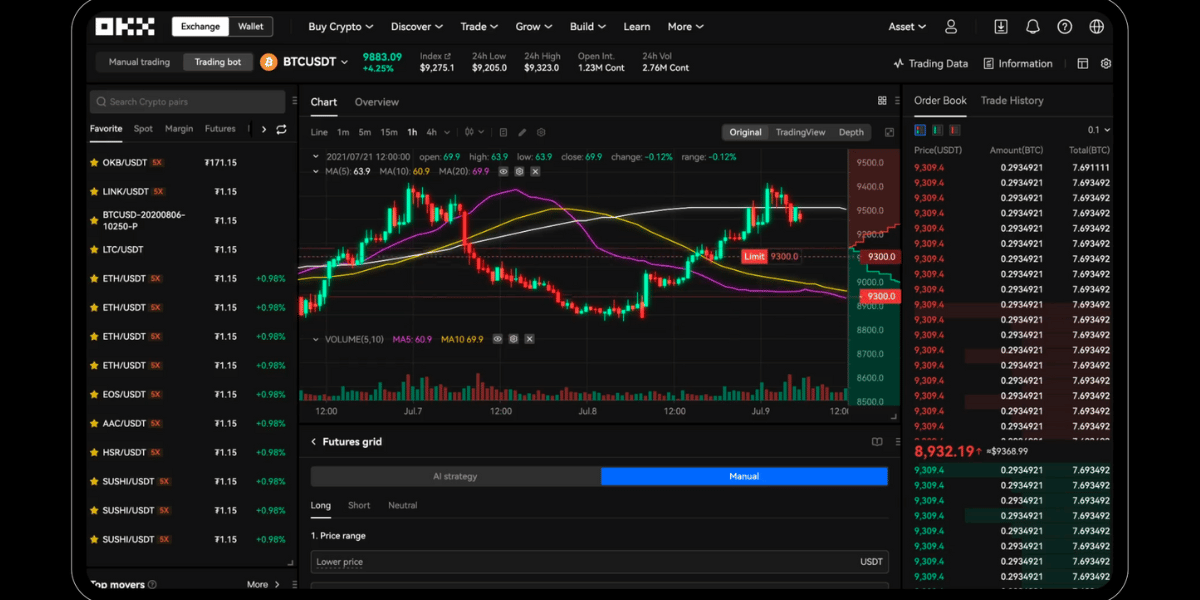Viewport: 1200px width, 600px height.
Task: Open BTCUSDT pair selector dropdown
Action: pyautogui.click(x=345, y=62)
